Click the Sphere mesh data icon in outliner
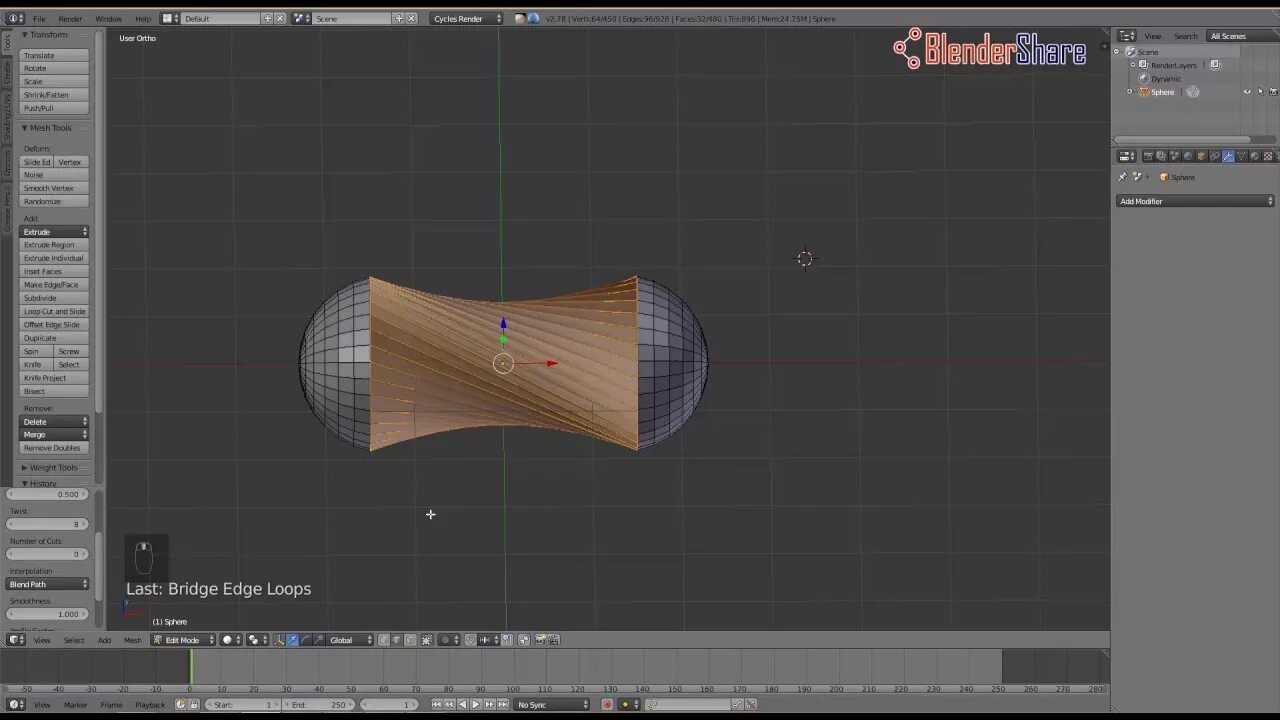This screenshot has height=720, width=1280. click(x=1193, y=92)
